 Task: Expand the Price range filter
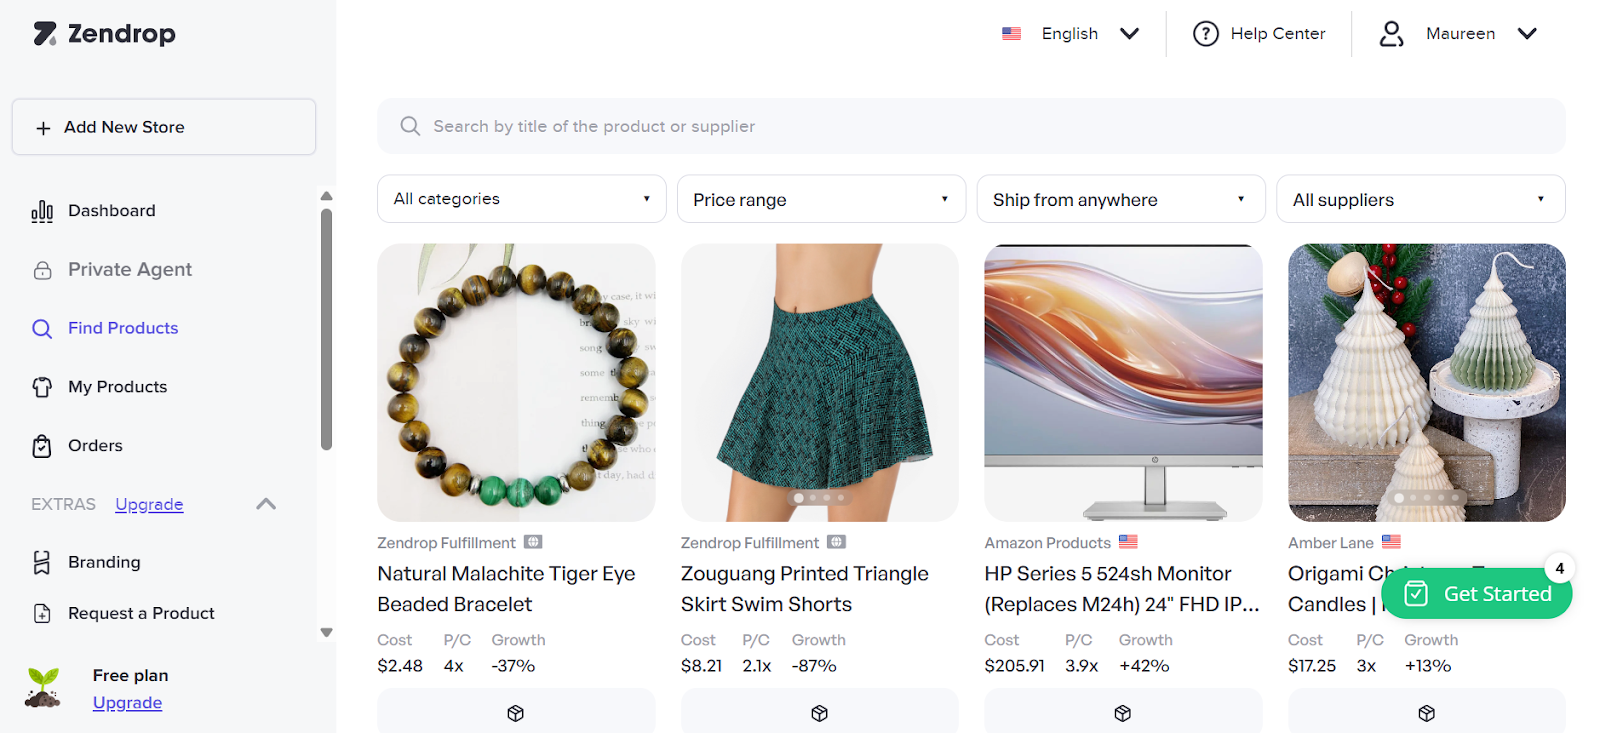[820, 198]
